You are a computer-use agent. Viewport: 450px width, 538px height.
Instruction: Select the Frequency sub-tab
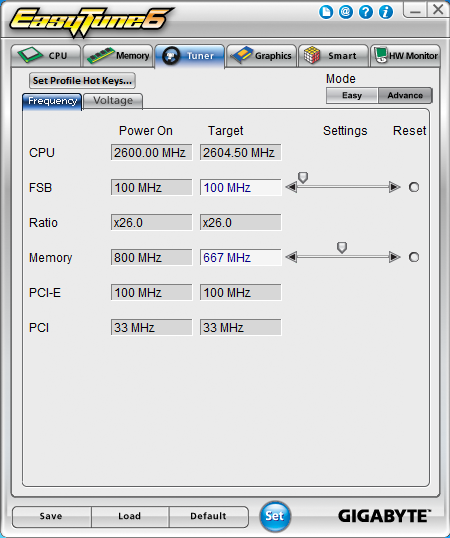click(52, 102)
